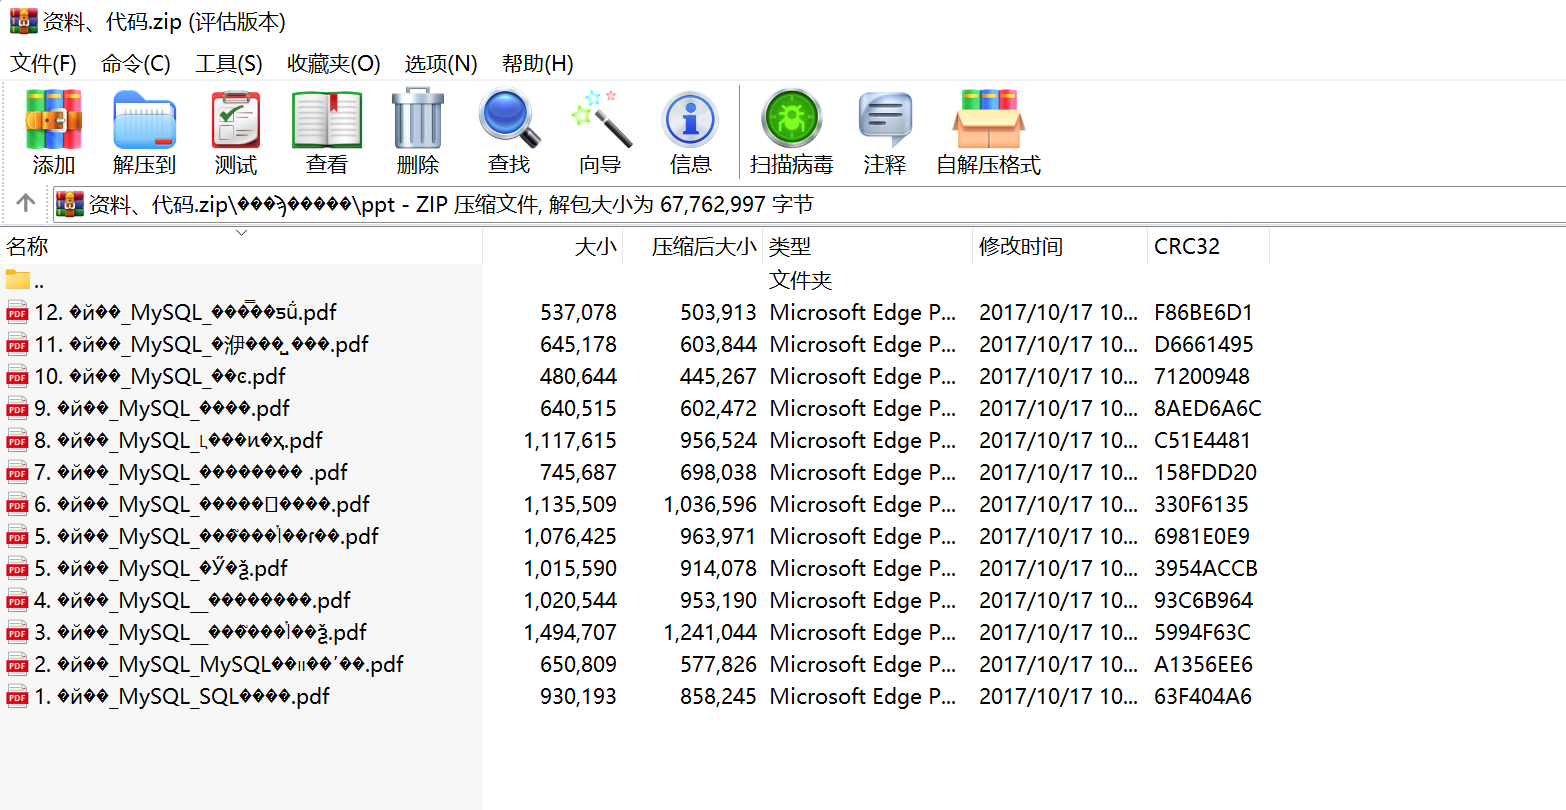Select PDF icon of file 1,135,509
The width and height of the screenshot is (1566, 810).
(17, 504)
